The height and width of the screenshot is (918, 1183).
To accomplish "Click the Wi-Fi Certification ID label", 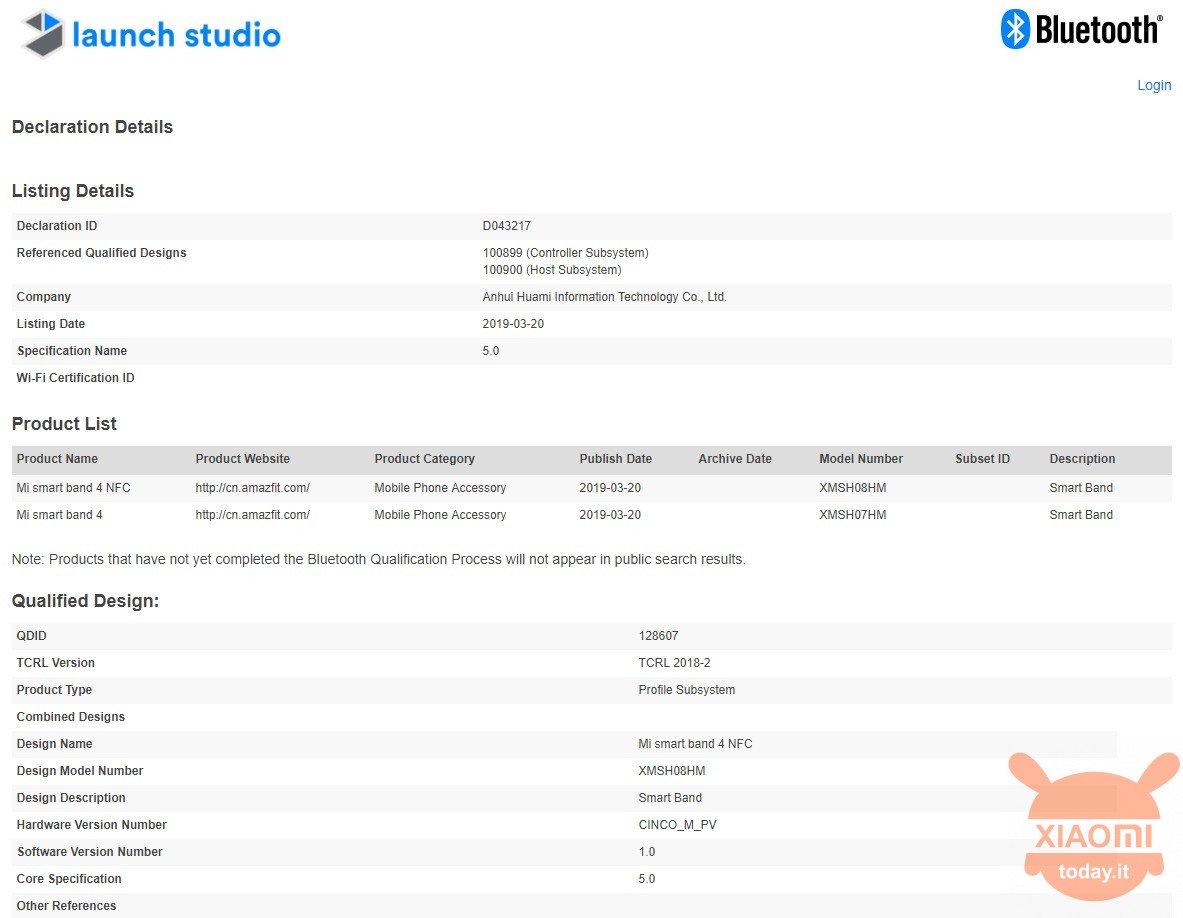I will click(x=75, y=378).
